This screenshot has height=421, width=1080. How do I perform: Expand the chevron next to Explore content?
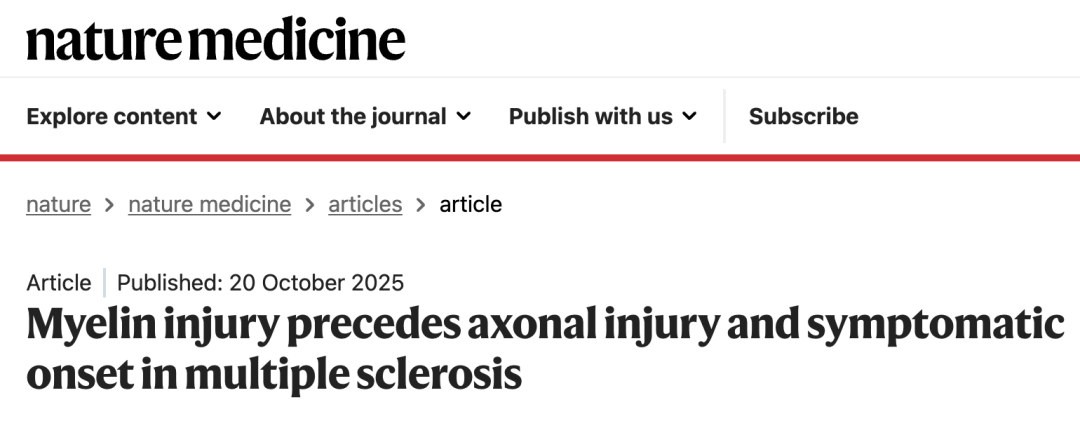pos(214,117)
